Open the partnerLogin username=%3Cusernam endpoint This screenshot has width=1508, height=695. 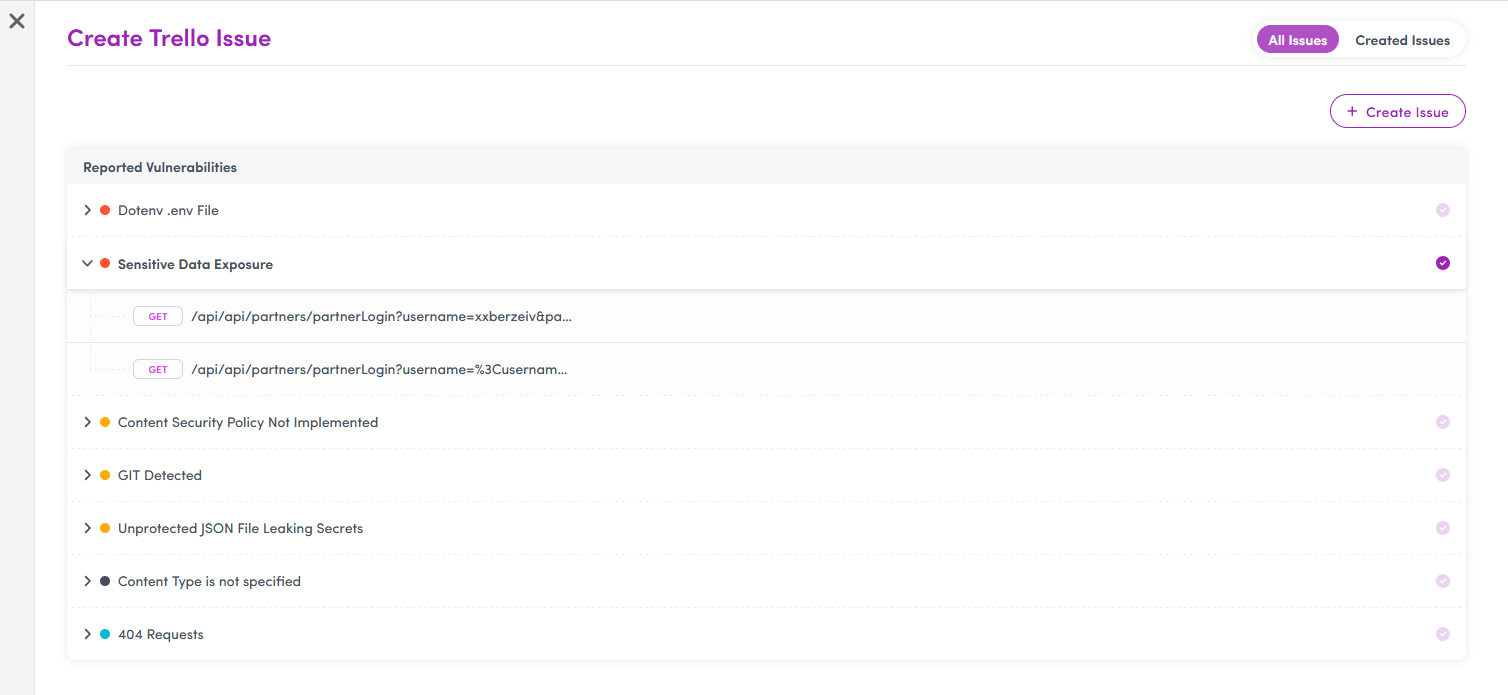379,370
